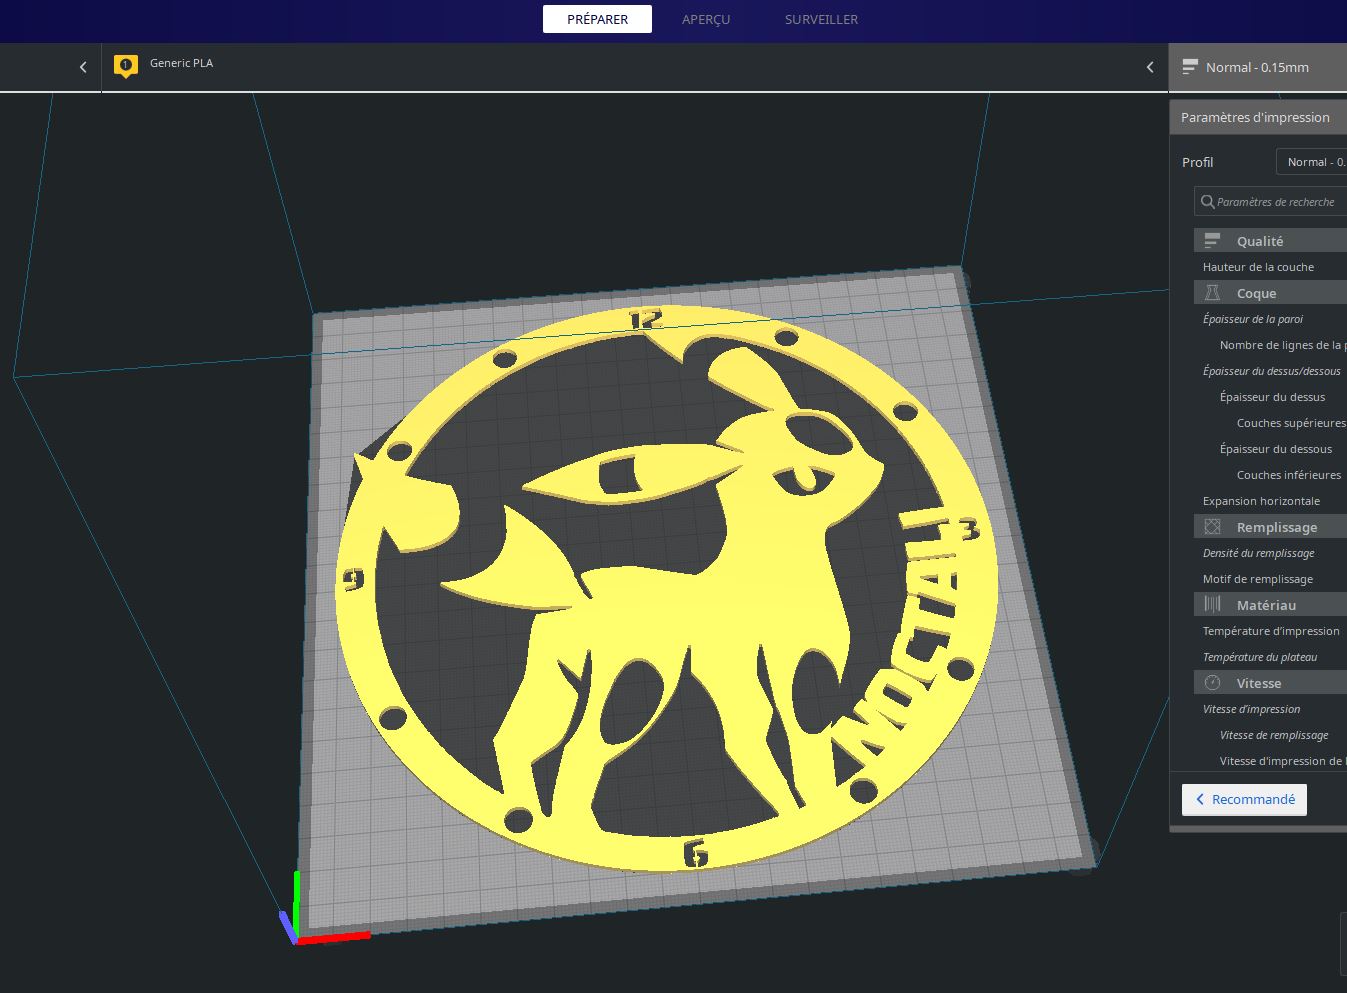This screenshot has width=1347, height=993.
Task: Select the Densité du remplissage setting
Action: coord(1258,552)
